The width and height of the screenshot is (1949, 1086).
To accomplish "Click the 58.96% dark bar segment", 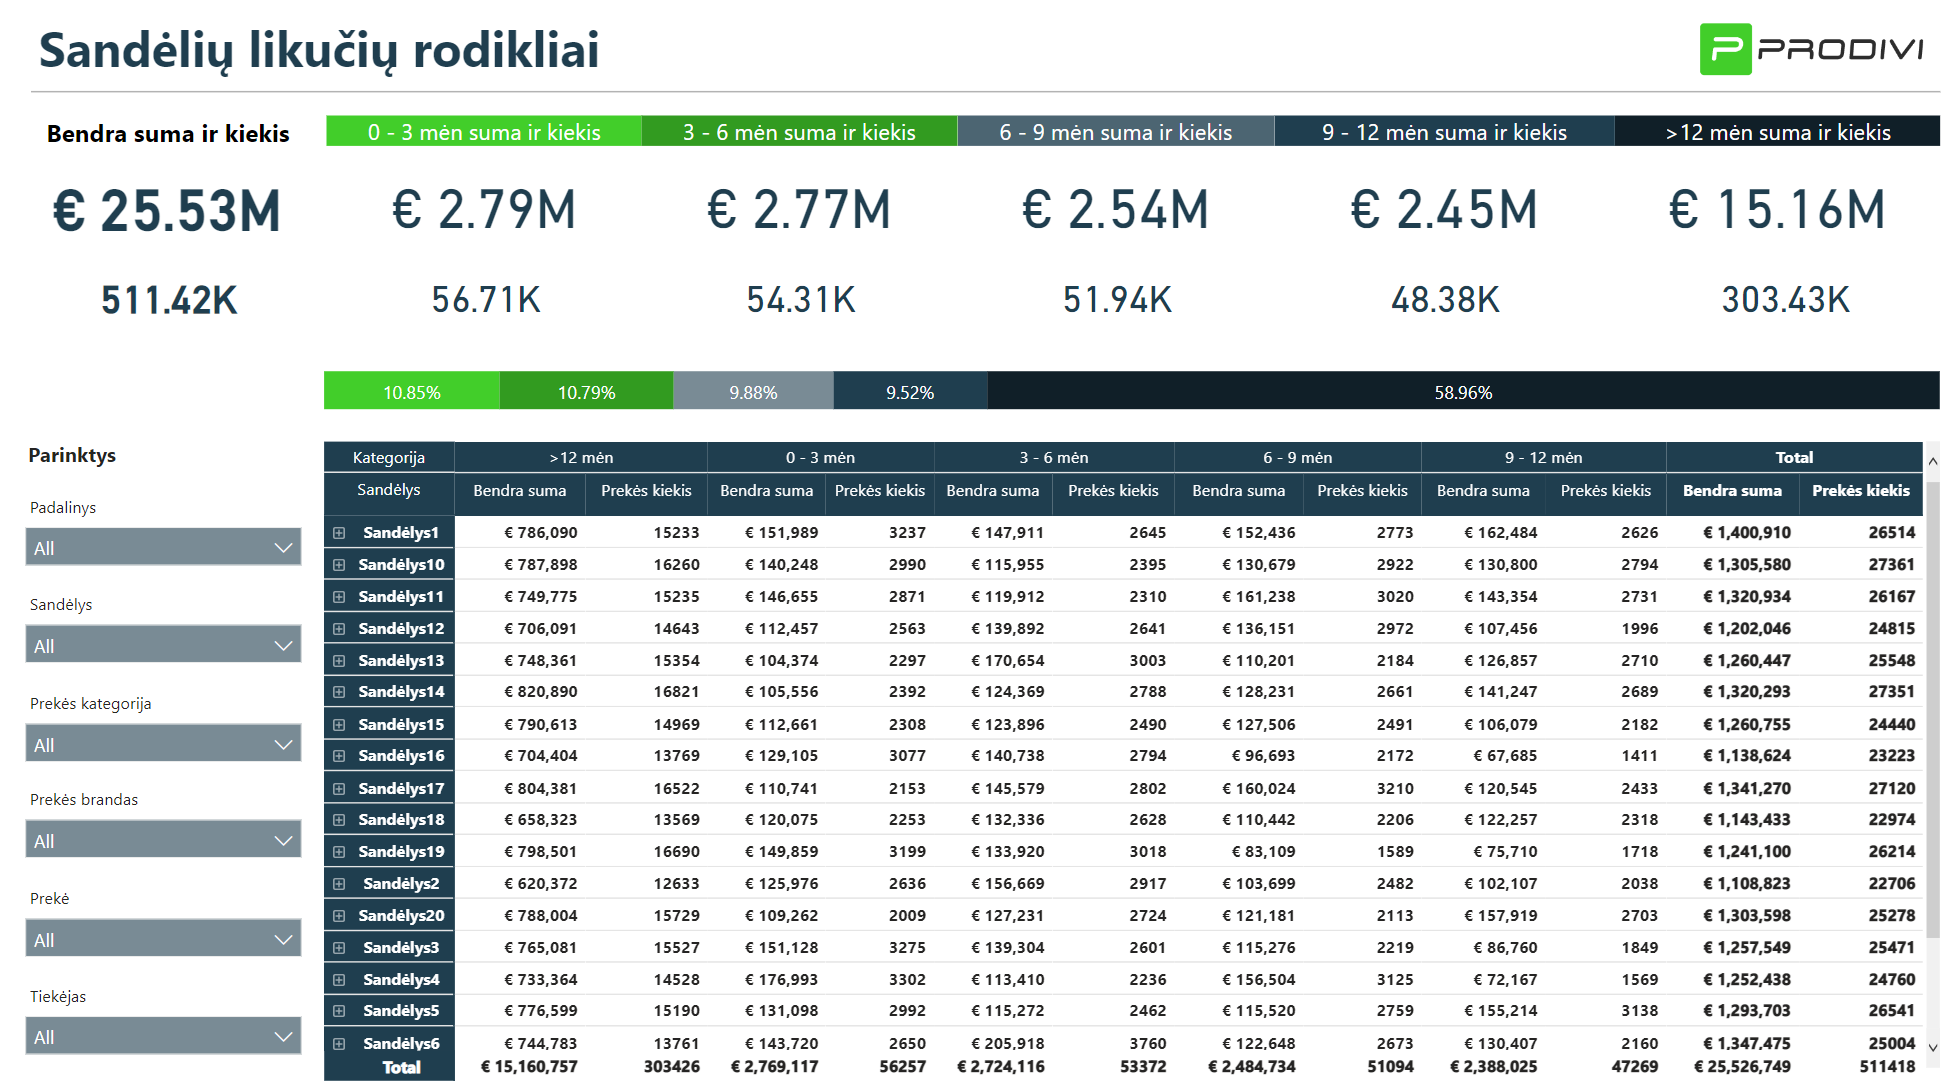I will 1462,392.
